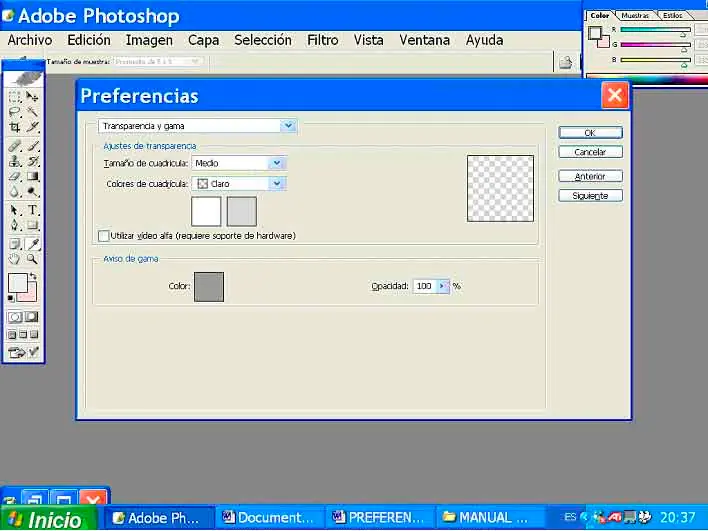The image size is (708, 531).
Task: Select the Path Selection arrow tool
Action: [x=14, y=210]
